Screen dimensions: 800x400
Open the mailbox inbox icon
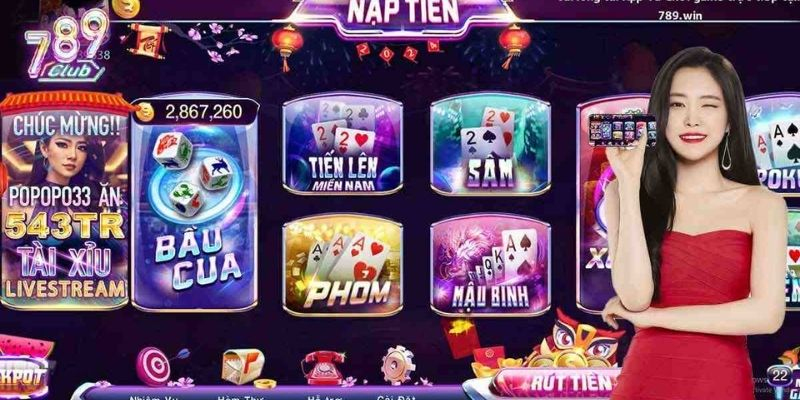pos(243,367)
